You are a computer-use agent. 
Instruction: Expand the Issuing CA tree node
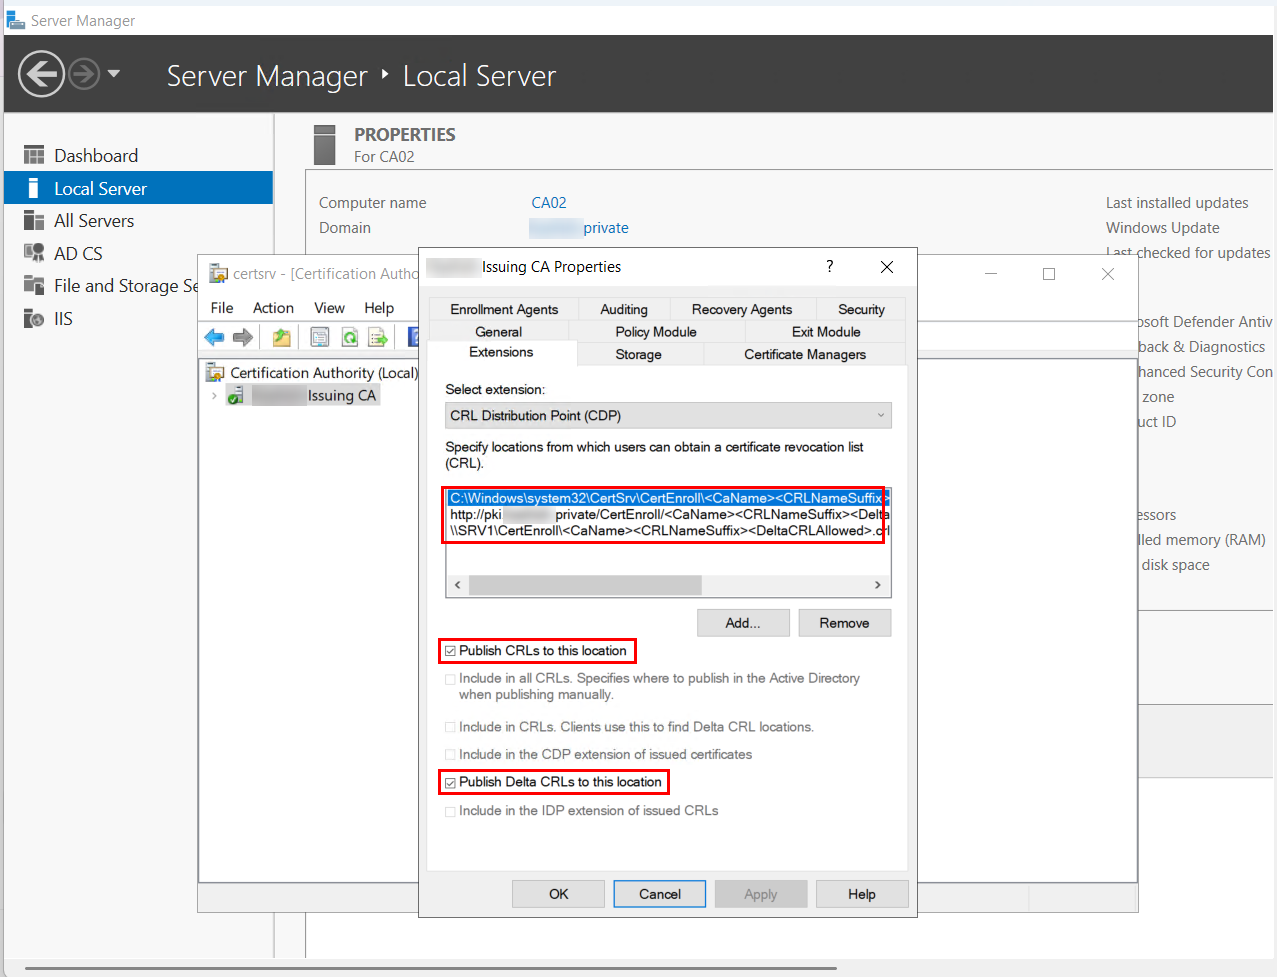click(x=214, y=396)
